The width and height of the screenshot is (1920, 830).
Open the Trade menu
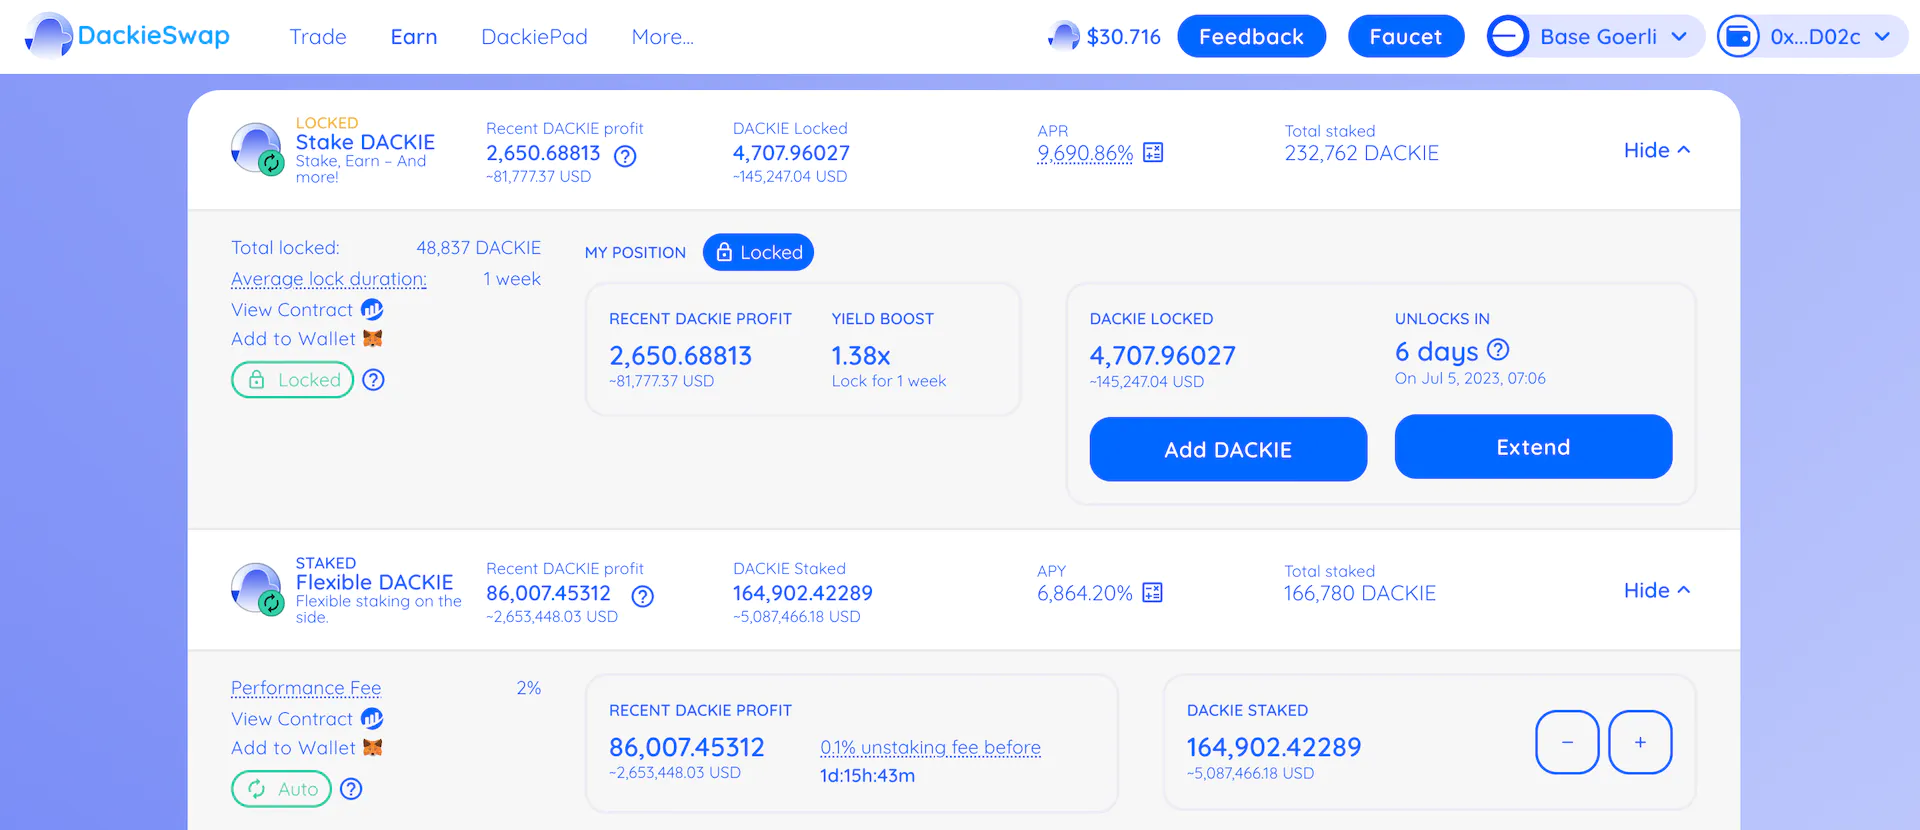coord(318,37)
